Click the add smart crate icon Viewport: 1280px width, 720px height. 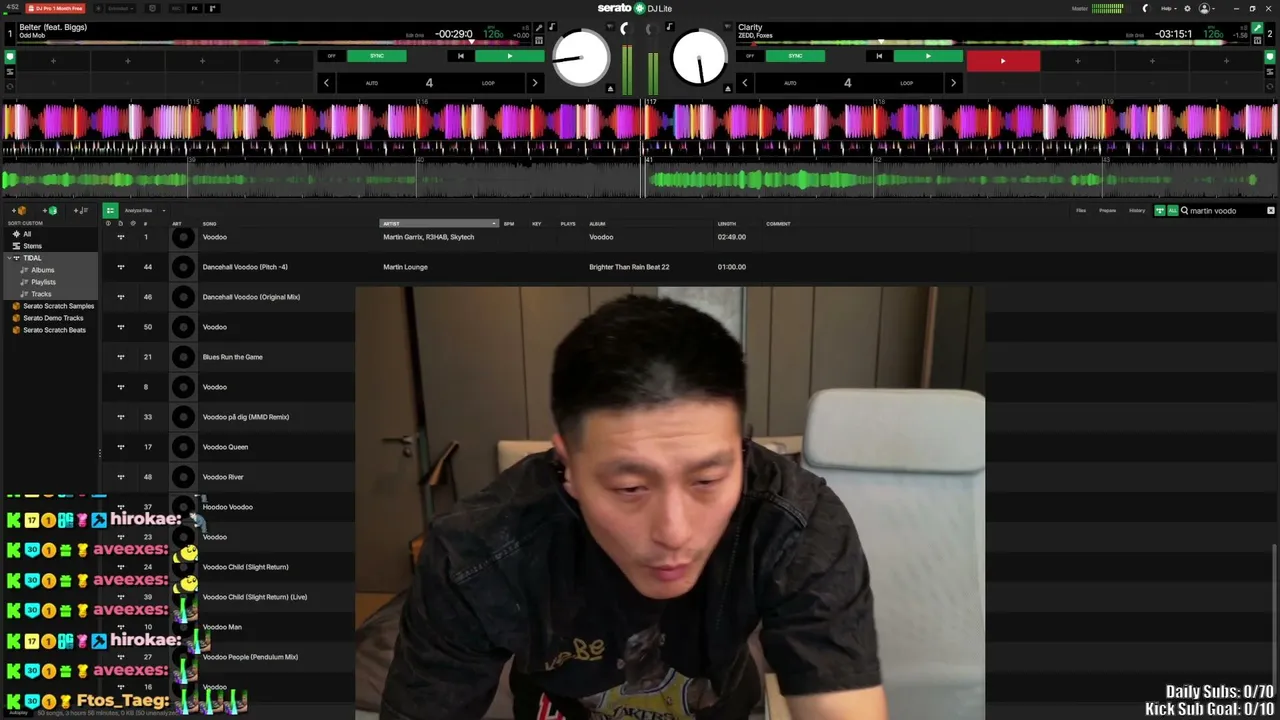click(49, 211)
